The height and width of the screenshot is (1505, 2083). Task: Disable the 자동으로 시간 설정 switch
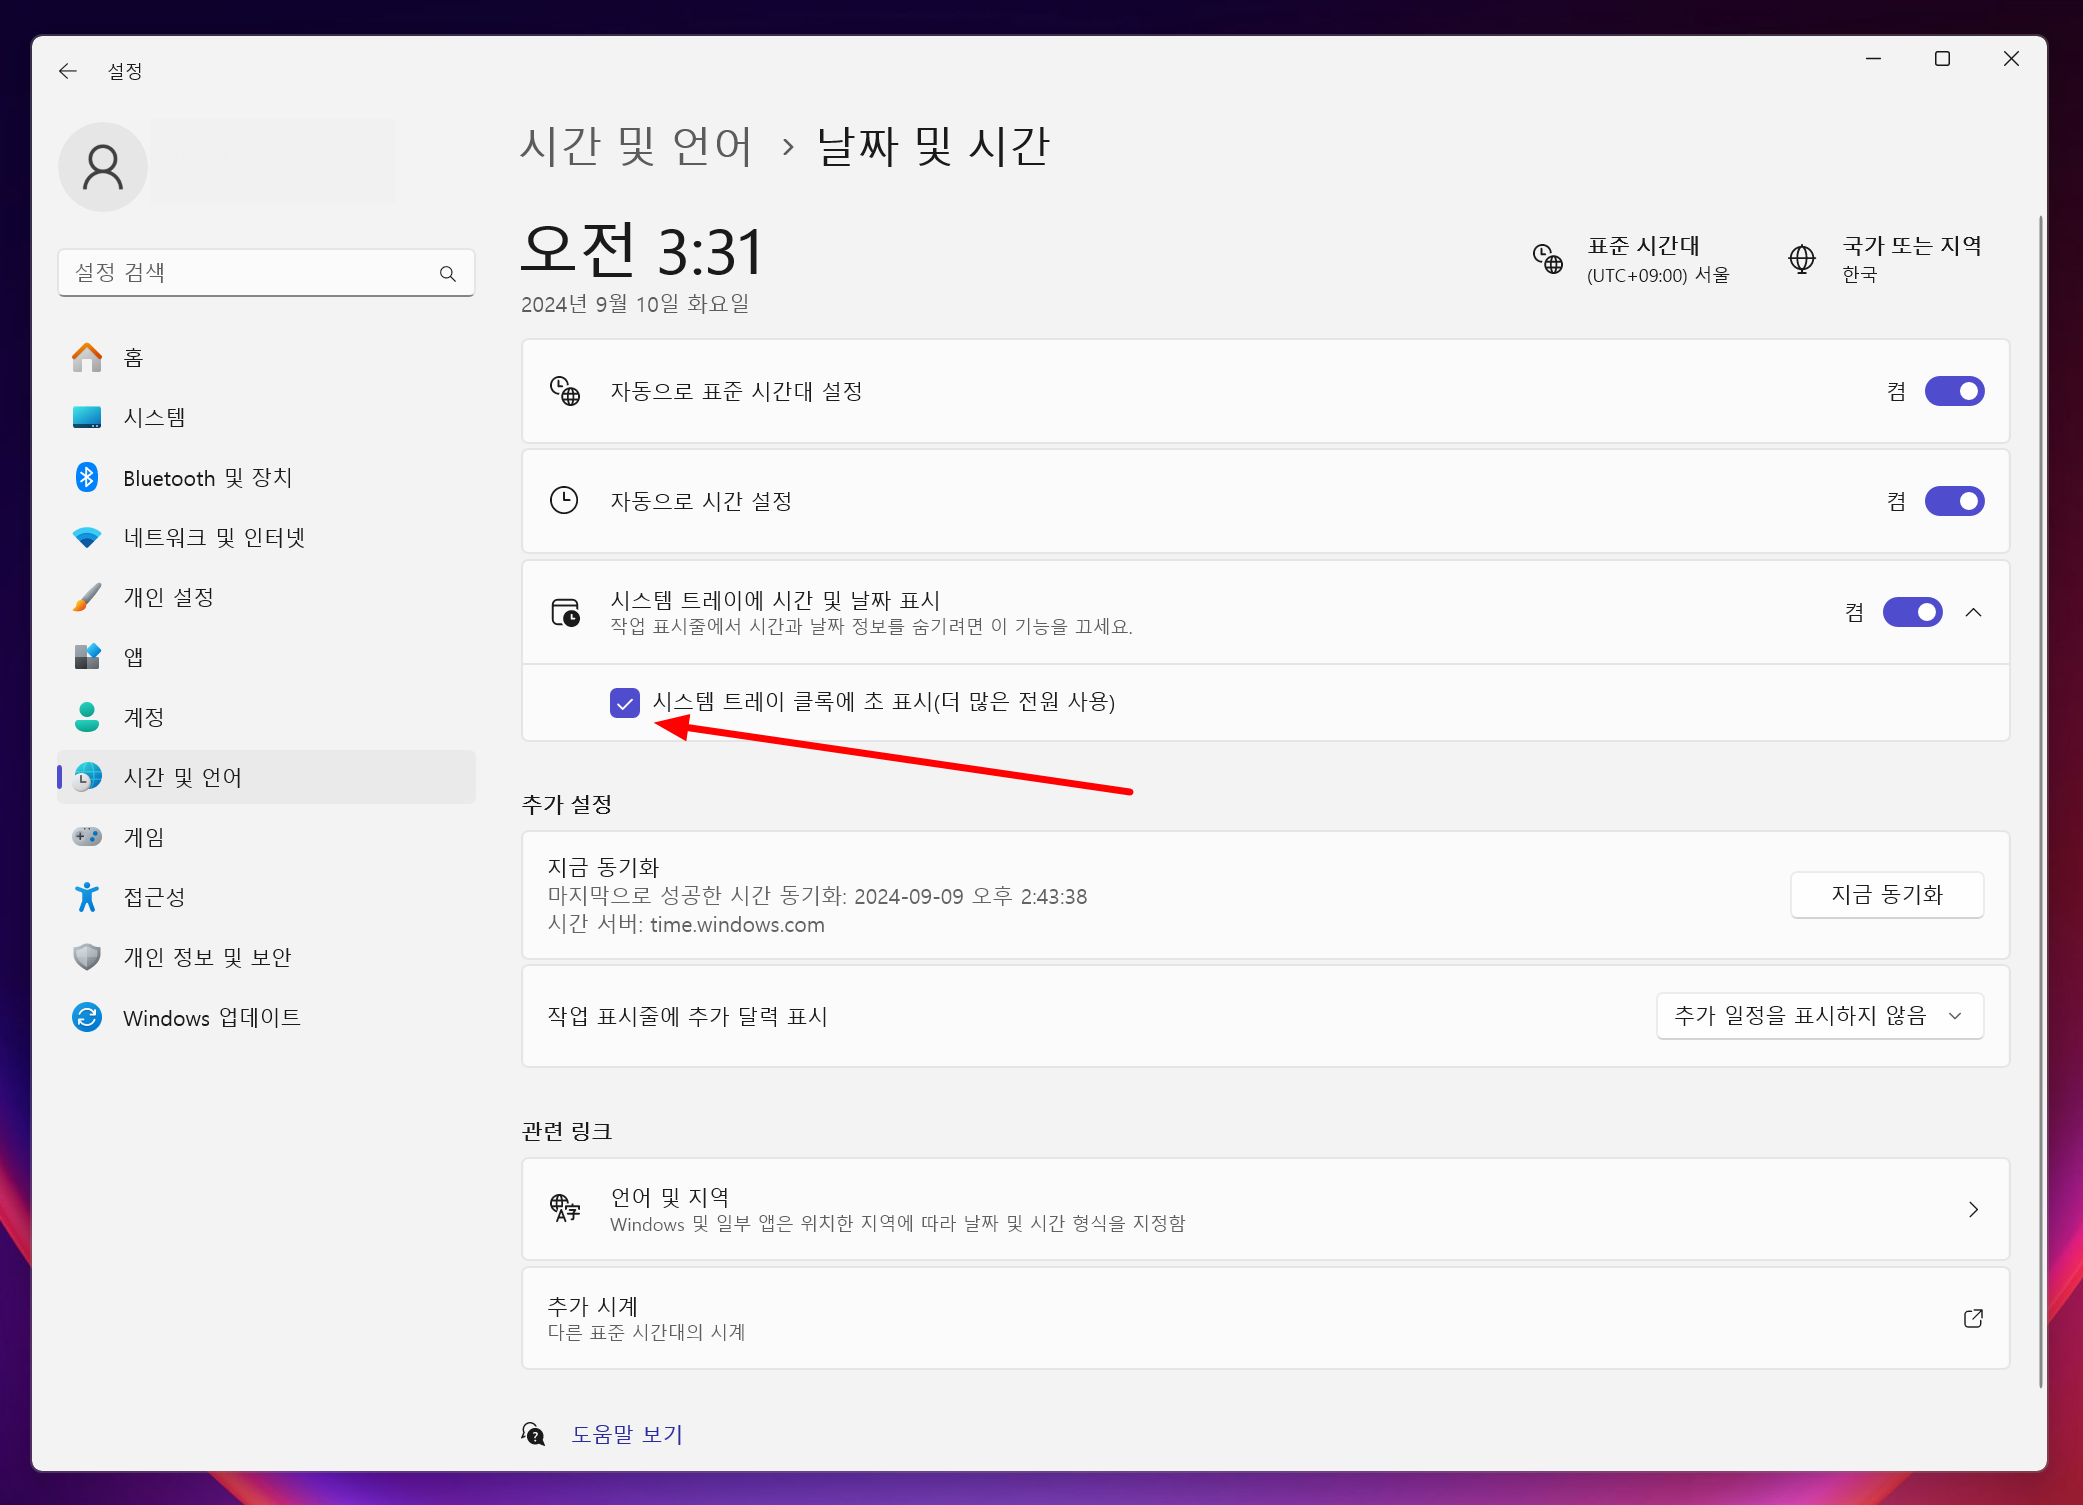click(1953, 501)
